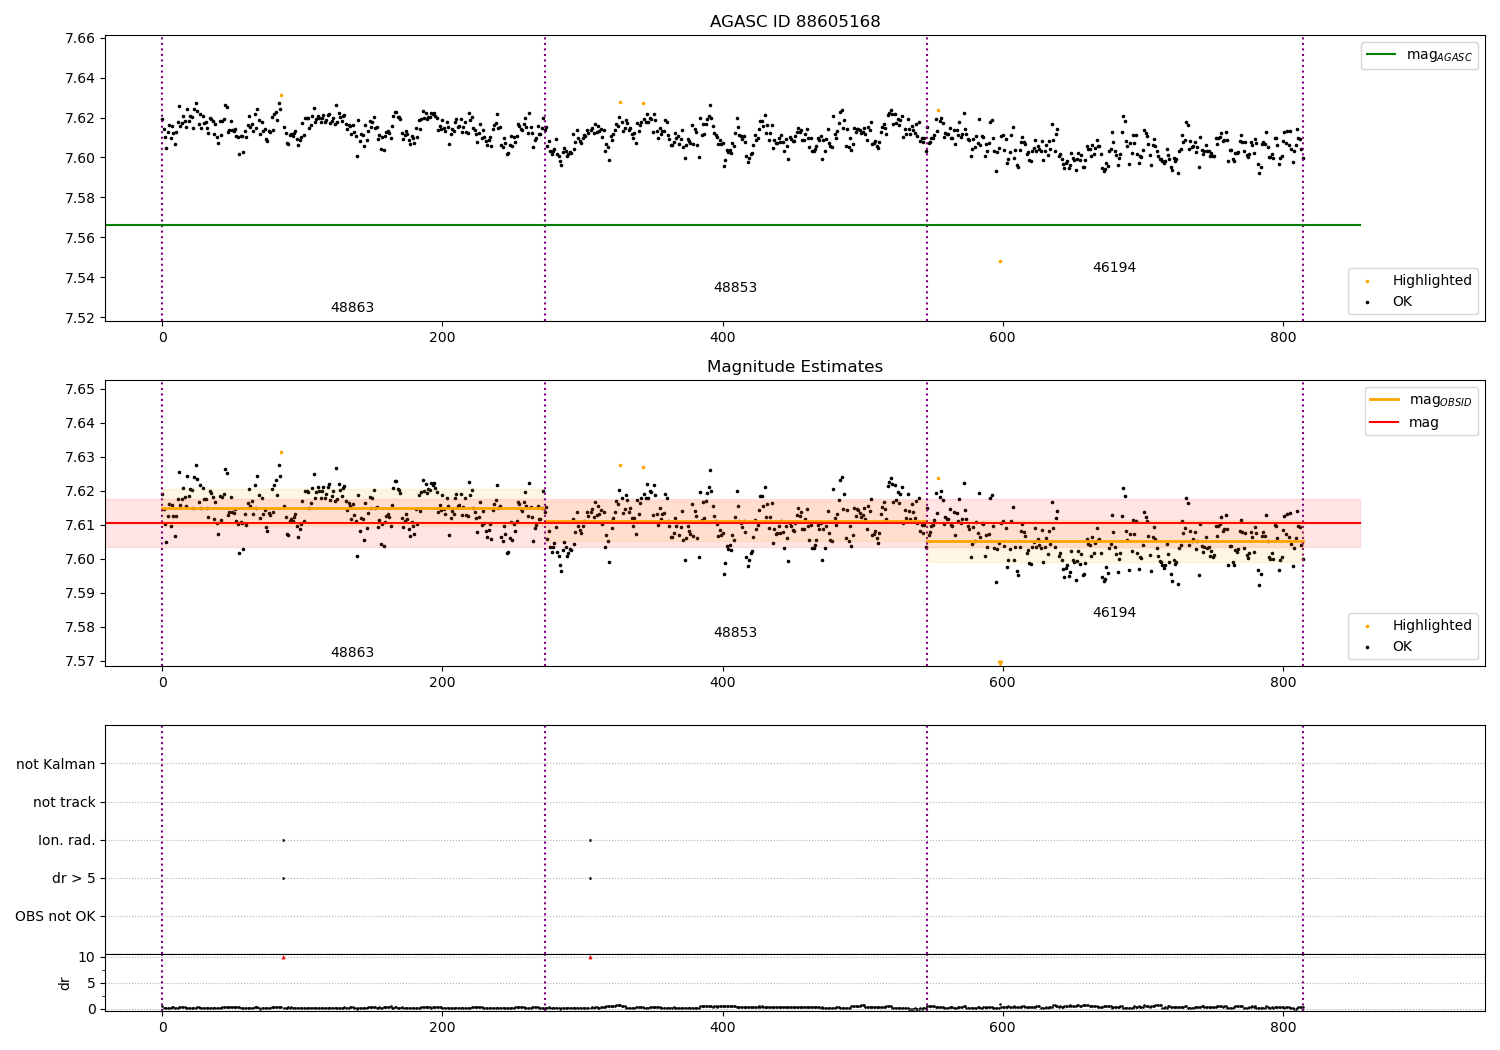This screenshot has width=1500, height=1050.
Task: Click the 46194 label in Magnitude Estimates plot
Action: click(x=1114, y=613)
